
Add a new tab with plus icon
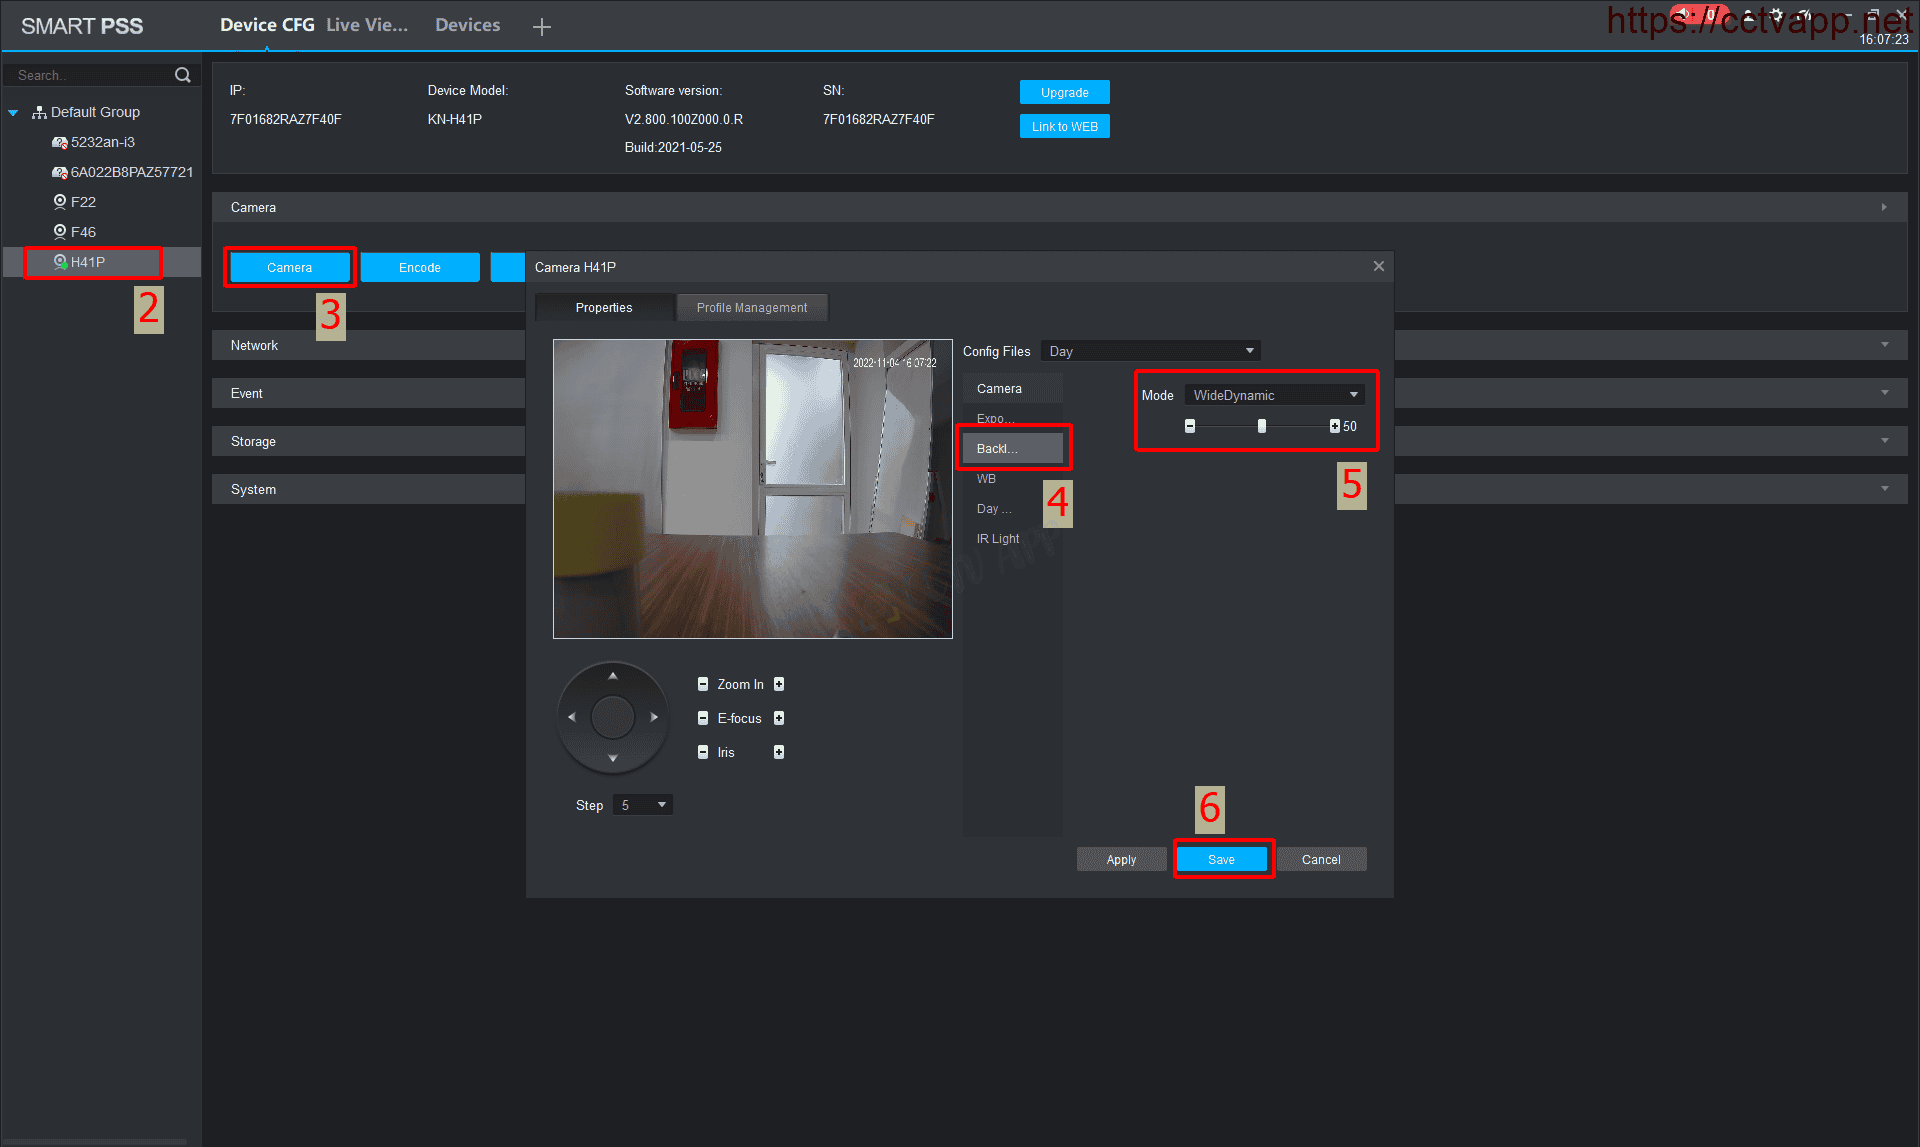541,27
